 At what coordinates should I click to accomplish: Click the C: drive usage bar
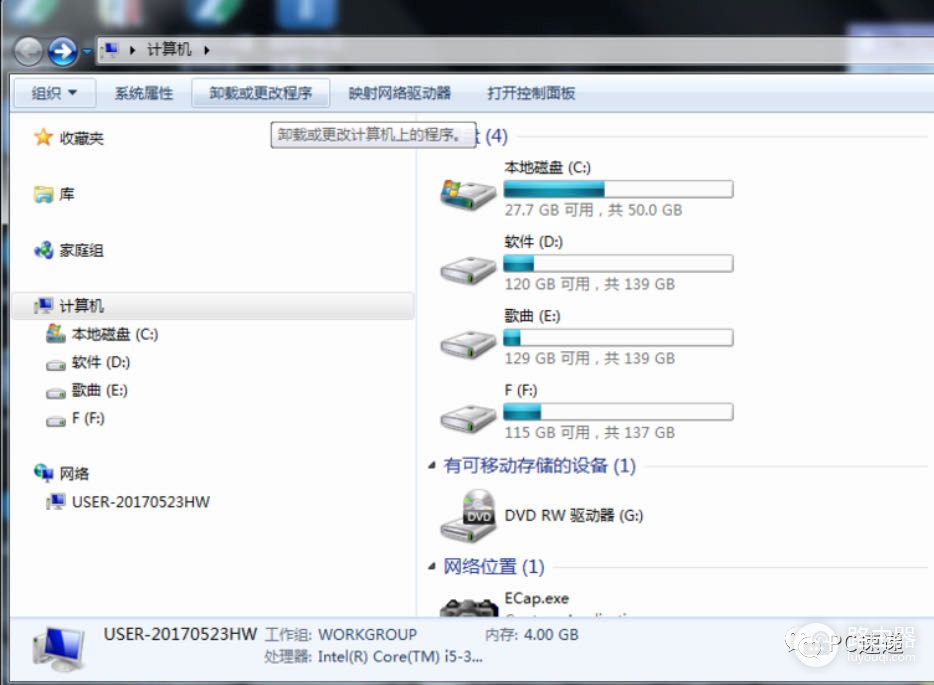618,189
